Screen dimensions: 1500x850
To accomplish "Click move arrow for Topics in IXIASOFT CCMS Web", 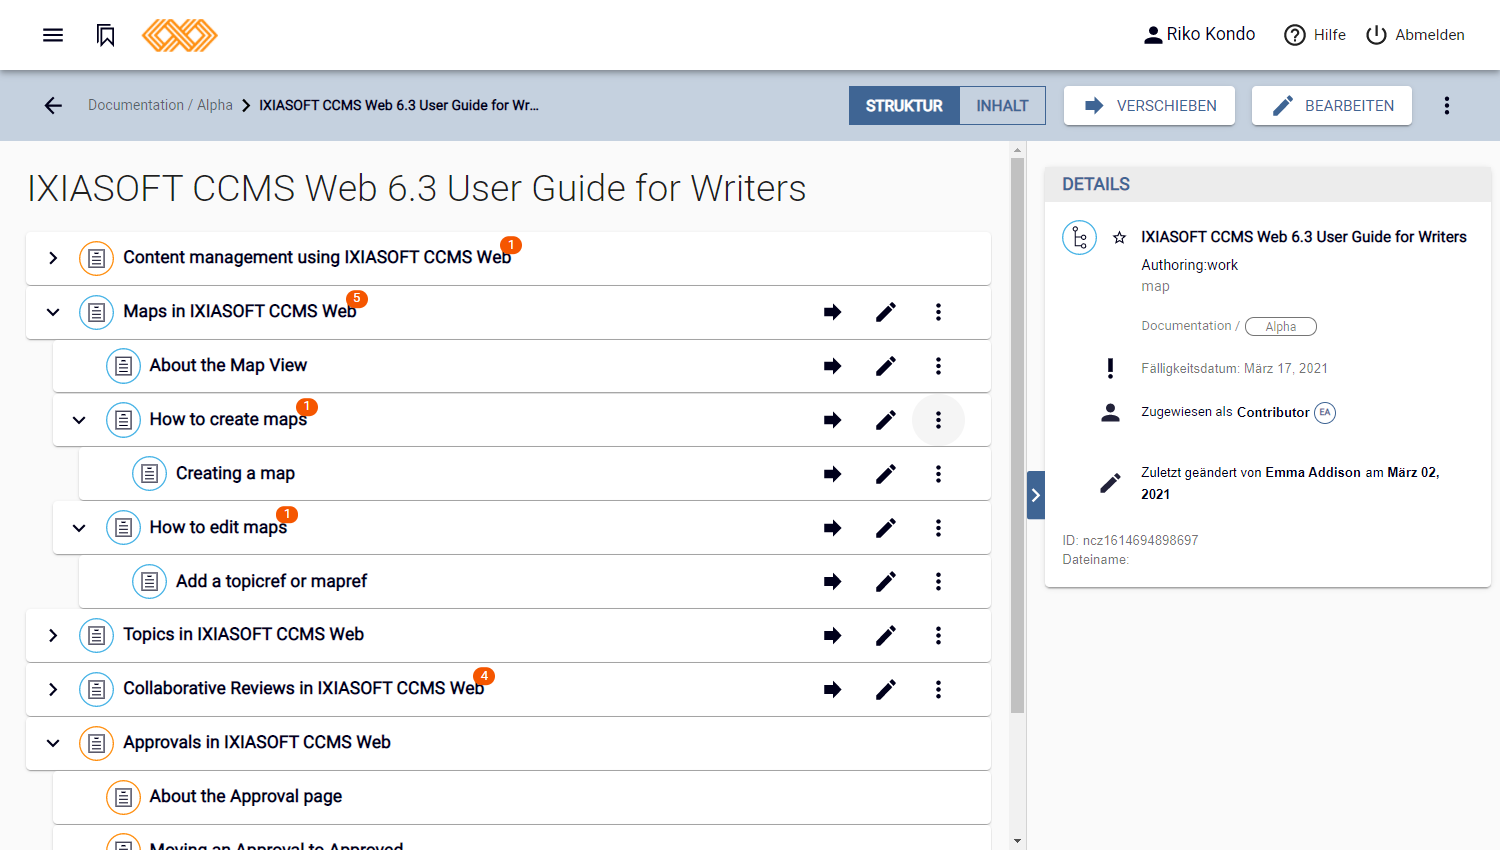I will tap(832, 635).
